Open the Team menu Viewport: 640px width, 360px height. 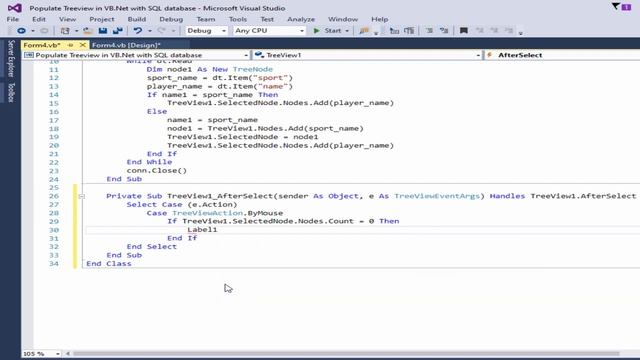(206, 19)
